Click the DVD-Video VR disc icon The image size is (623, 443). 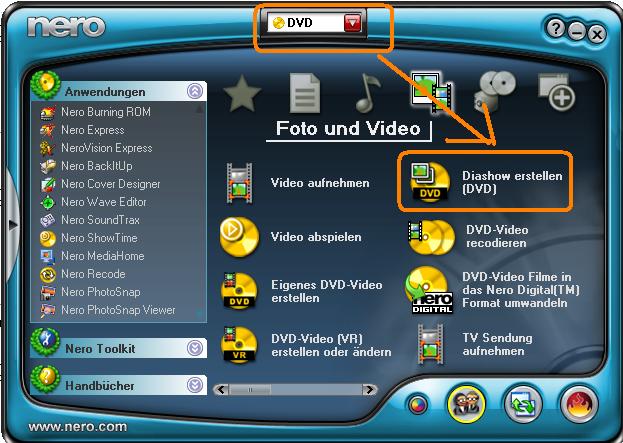(239, 345)
